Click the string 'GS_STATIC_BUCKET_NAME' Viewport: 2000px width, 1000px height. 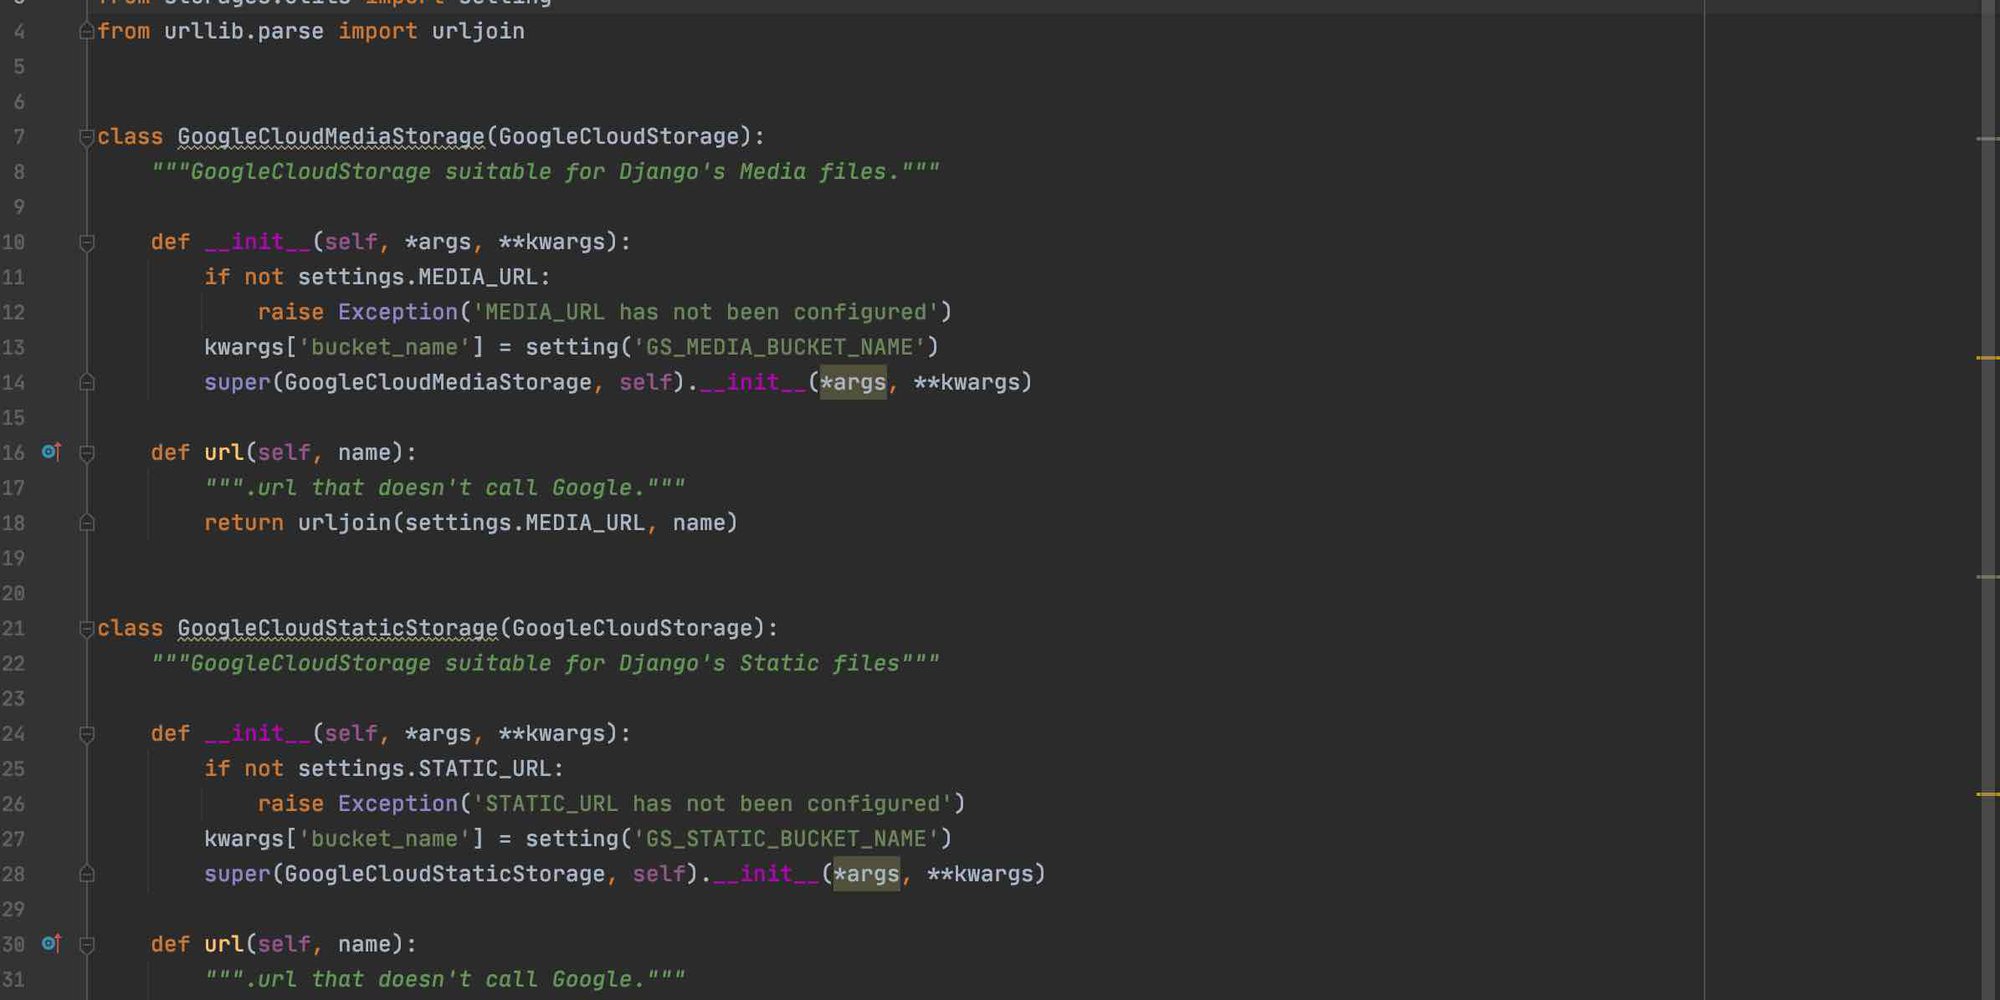[786, 839]
